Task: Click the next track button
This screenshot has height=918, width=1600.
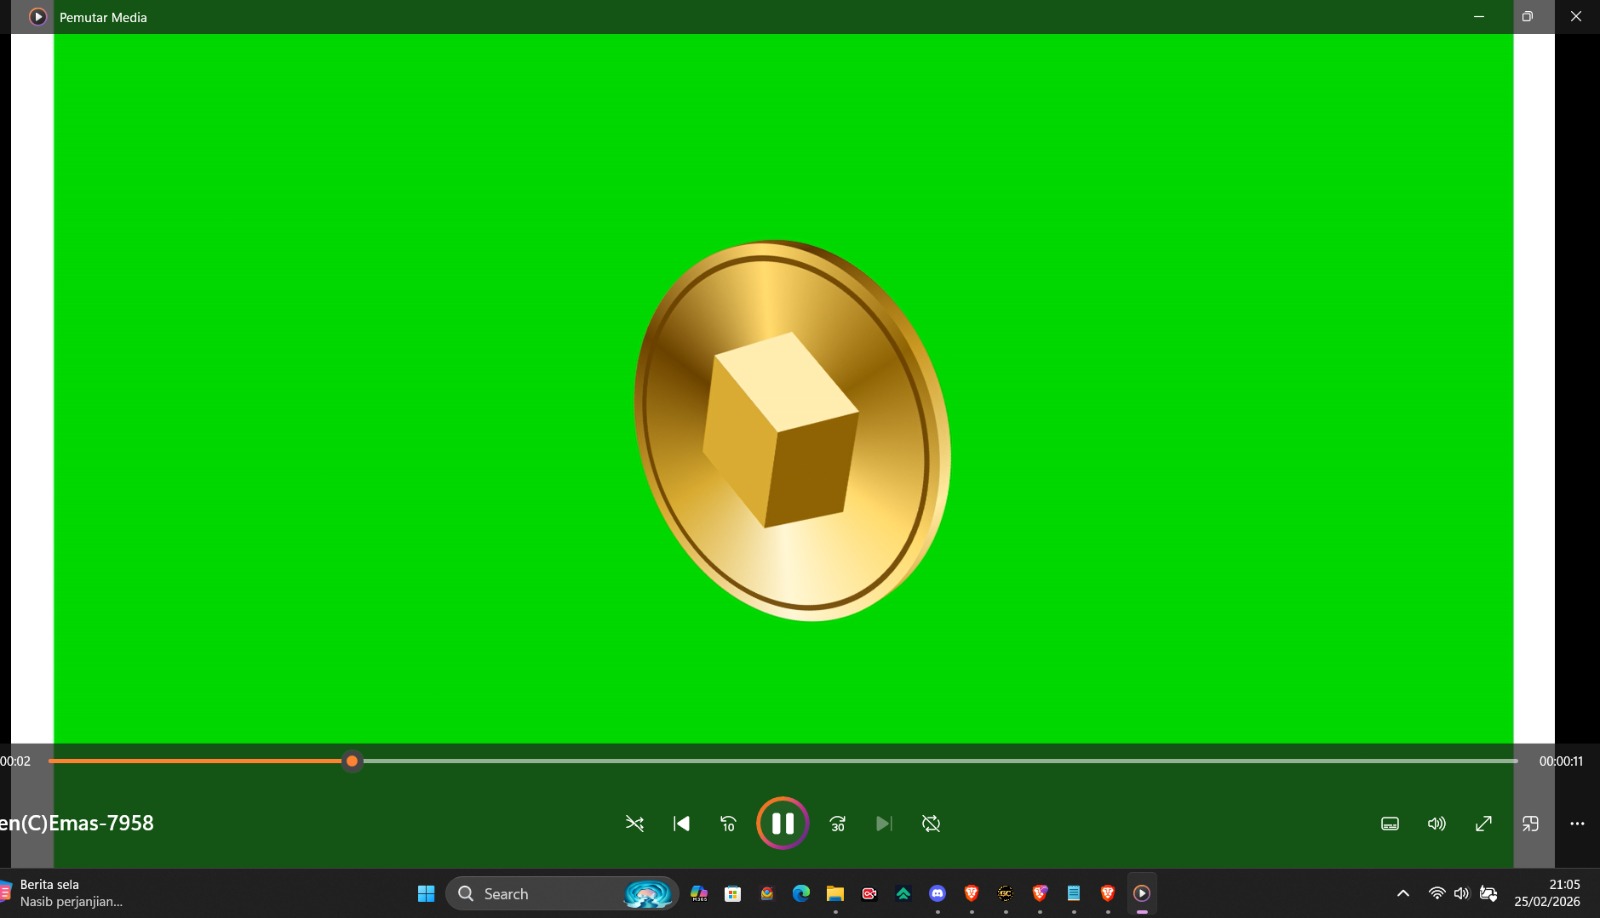Action: point(883,823)
